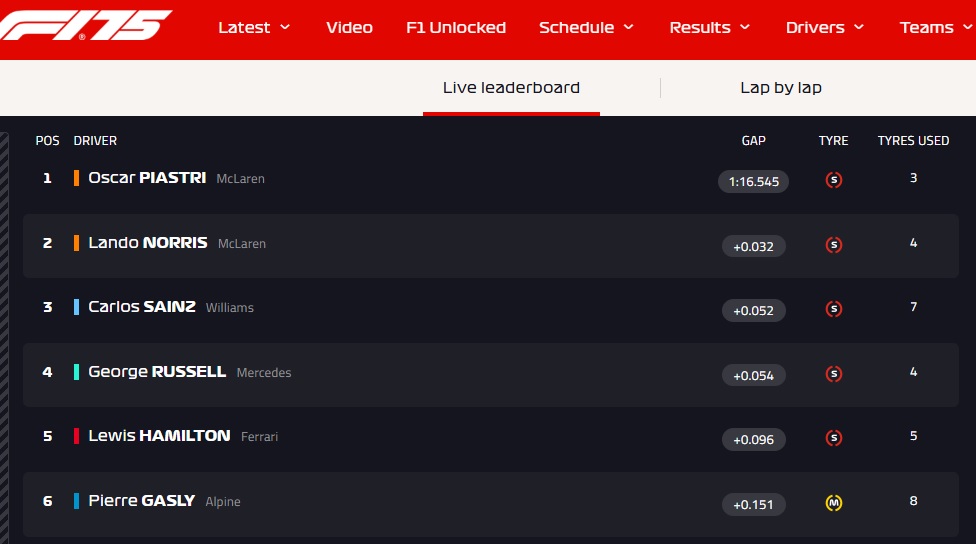Click Hamilton's soft tyre icon

[833, 438]
